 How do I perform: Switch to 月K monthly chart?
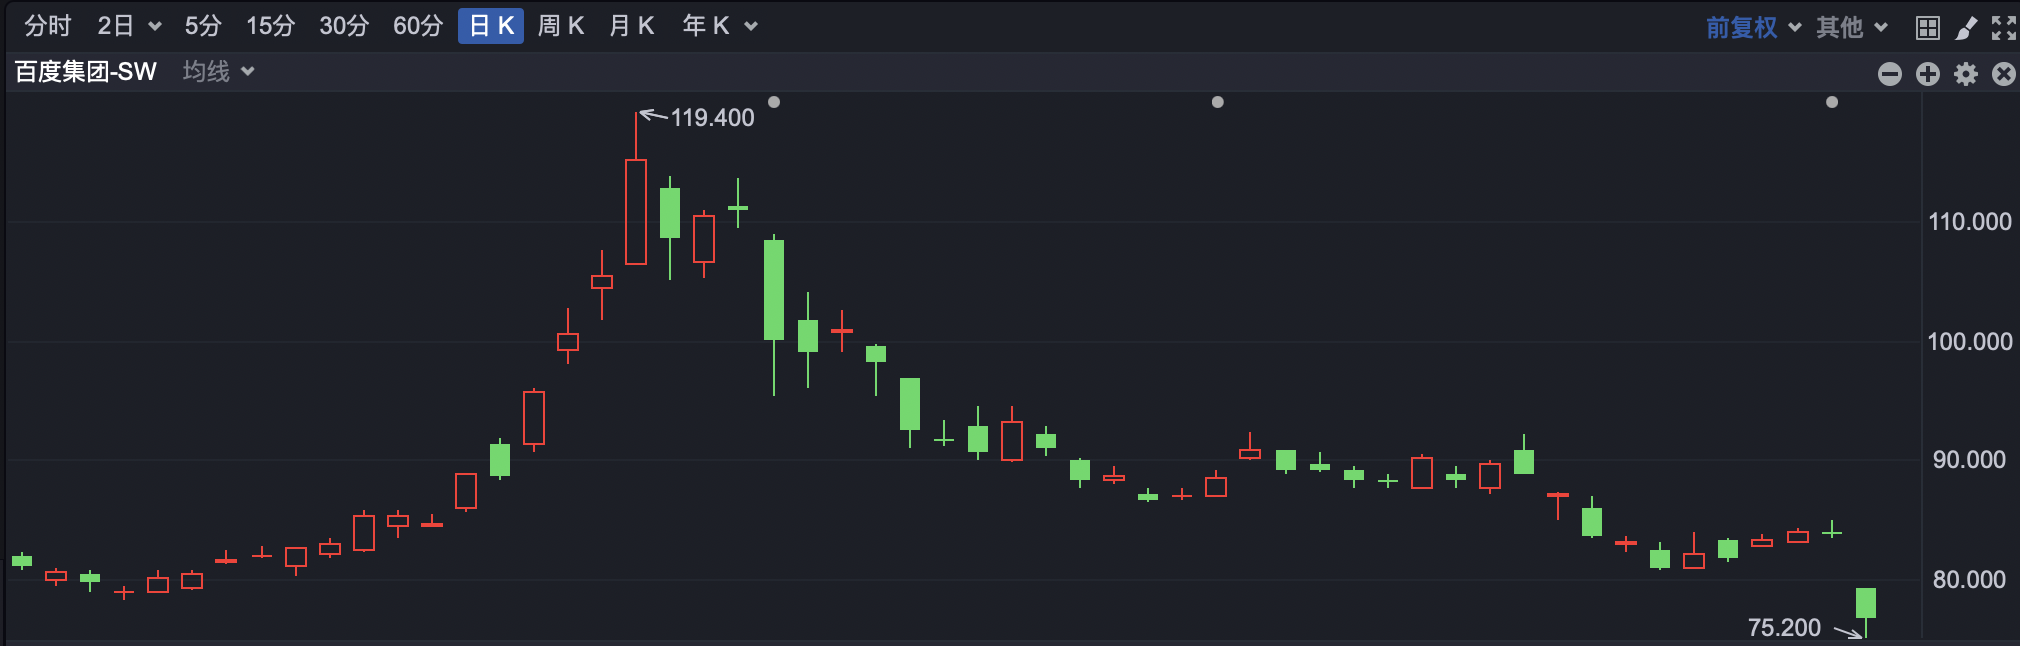631,26
